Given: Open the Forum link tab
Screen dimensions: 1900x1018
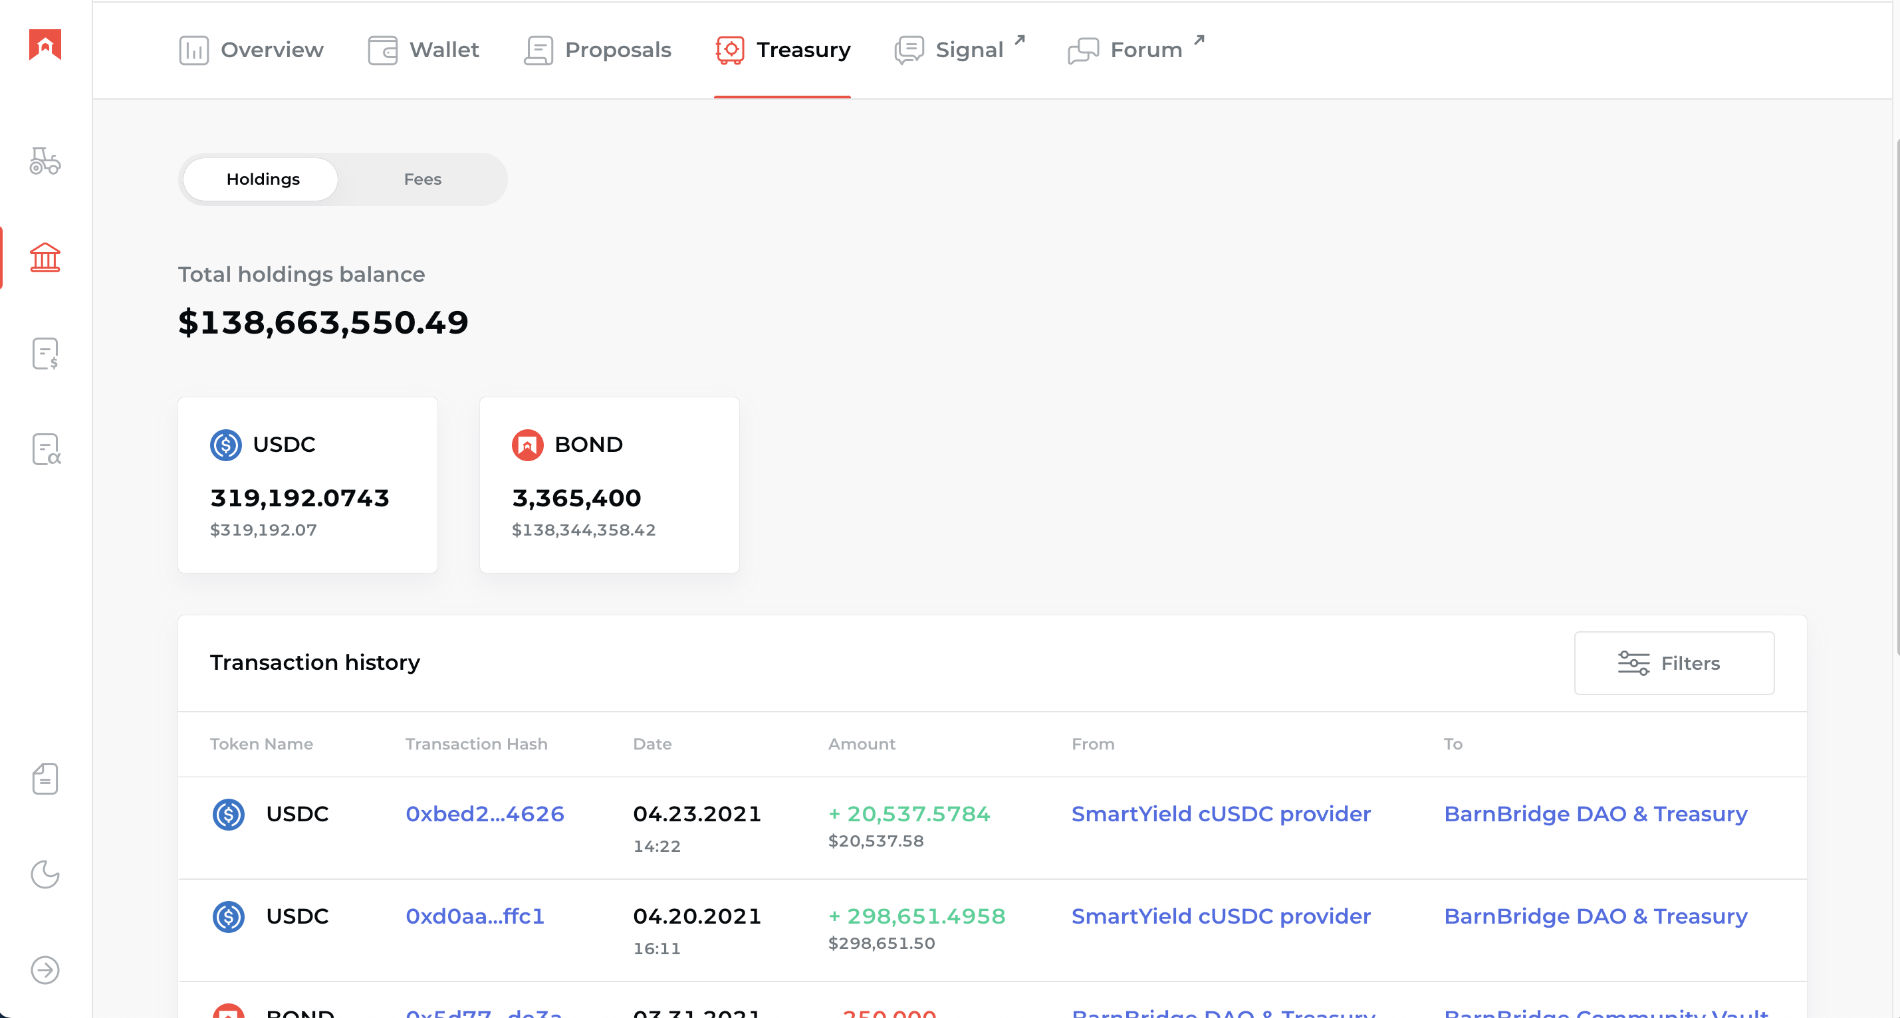Looking at the screenshot, I should pyautogui.click(x=1136, y=50).
